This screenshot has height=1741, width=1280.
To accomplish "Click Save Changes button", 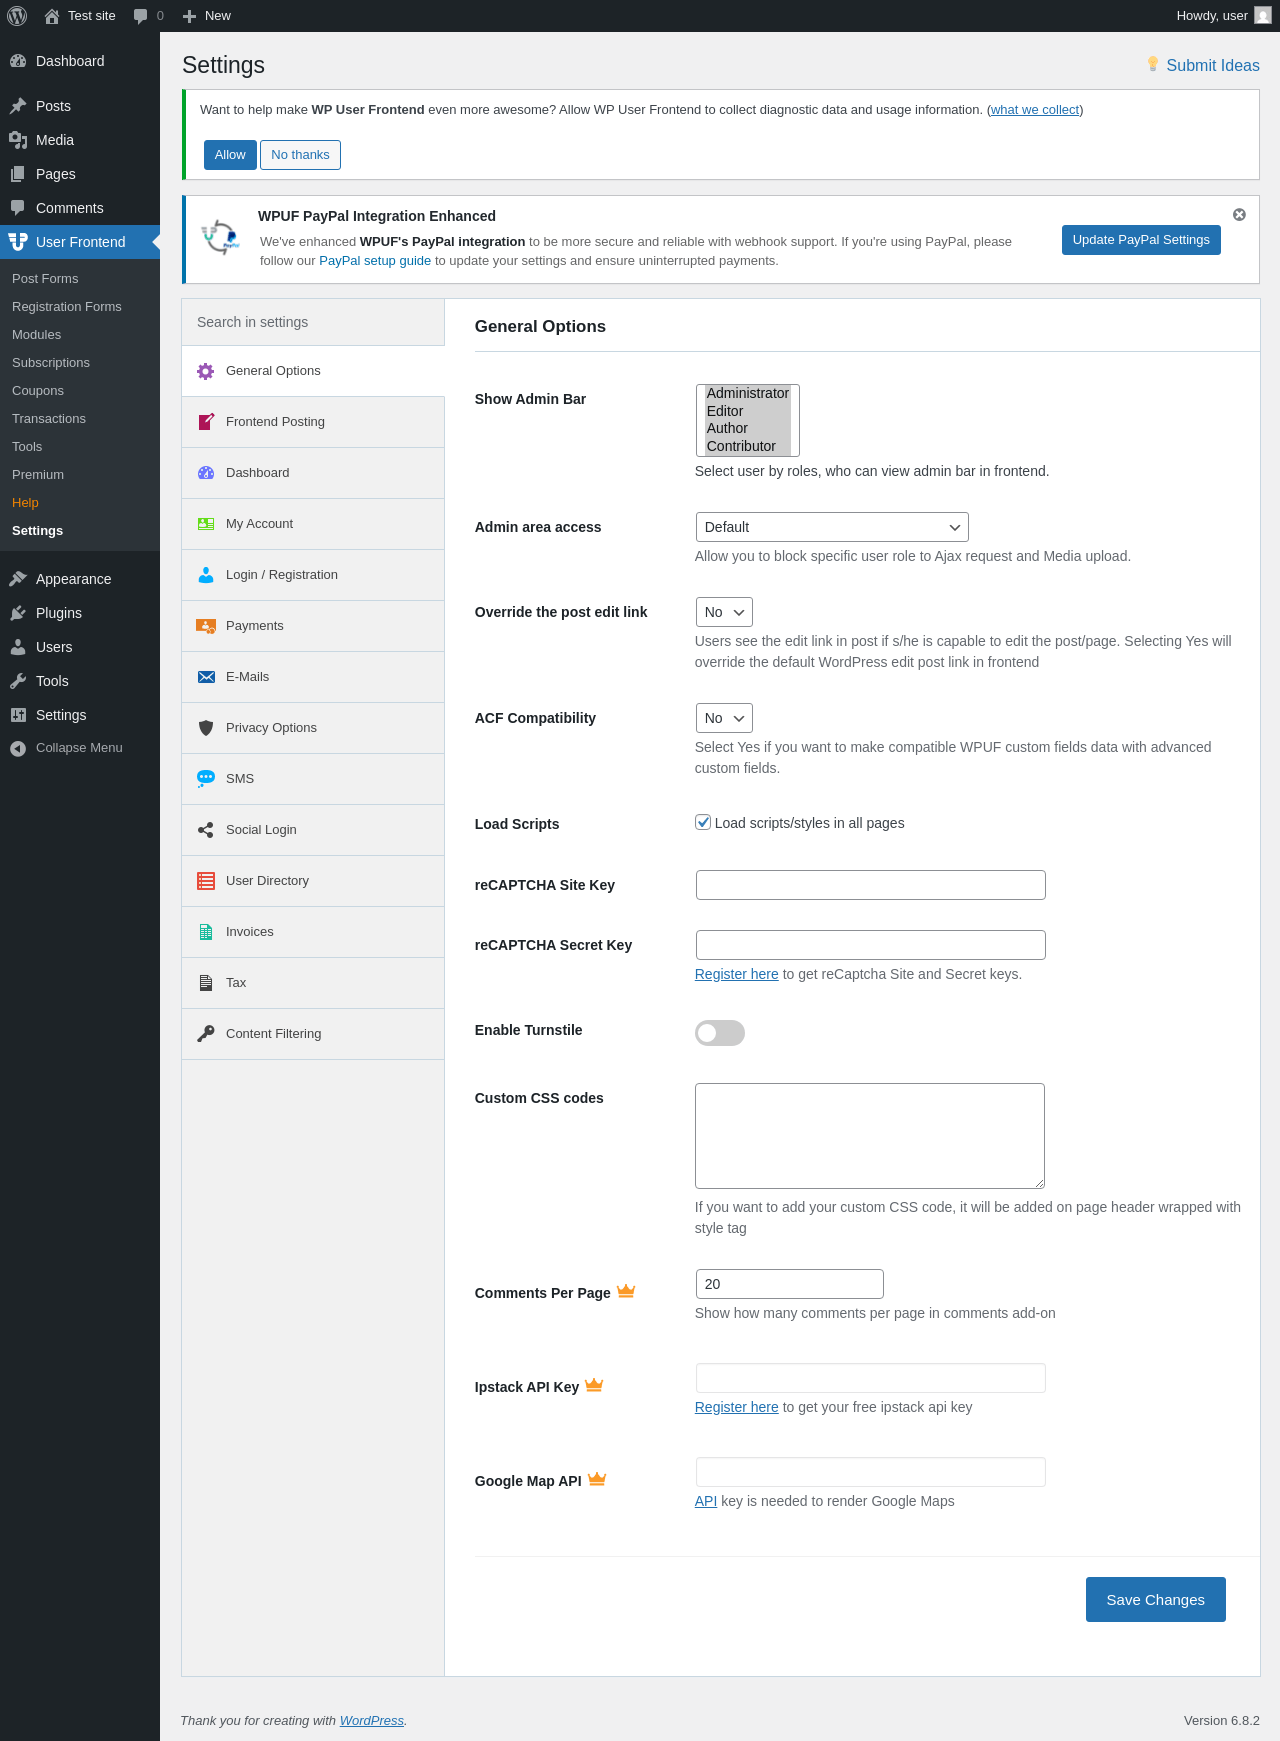I will [1155, 1600].
